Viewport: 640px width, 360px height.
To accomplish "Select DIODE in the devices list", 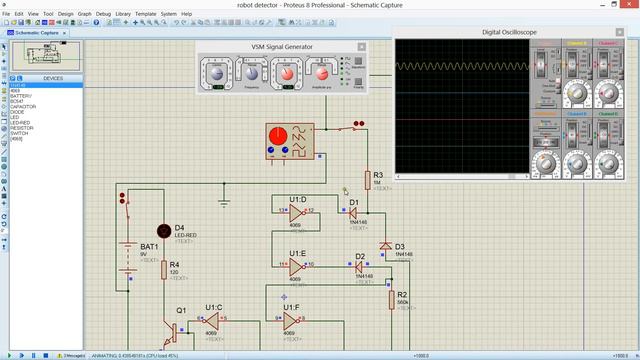I will click(x=46, y=112).
